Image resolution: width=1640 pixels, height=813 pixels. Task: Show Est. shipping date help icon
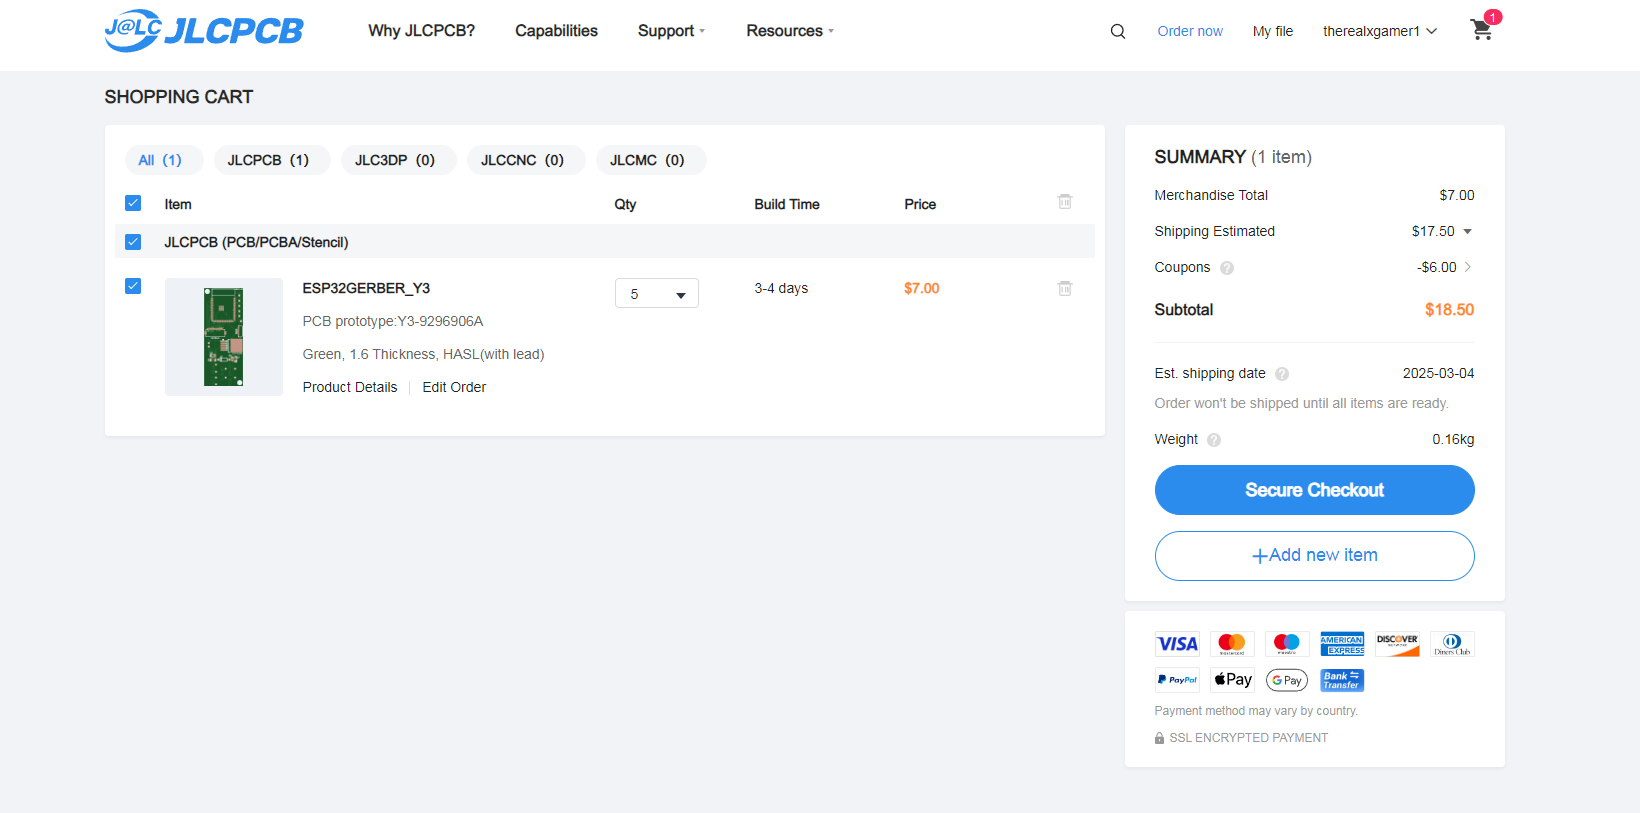click(1282, 374)
